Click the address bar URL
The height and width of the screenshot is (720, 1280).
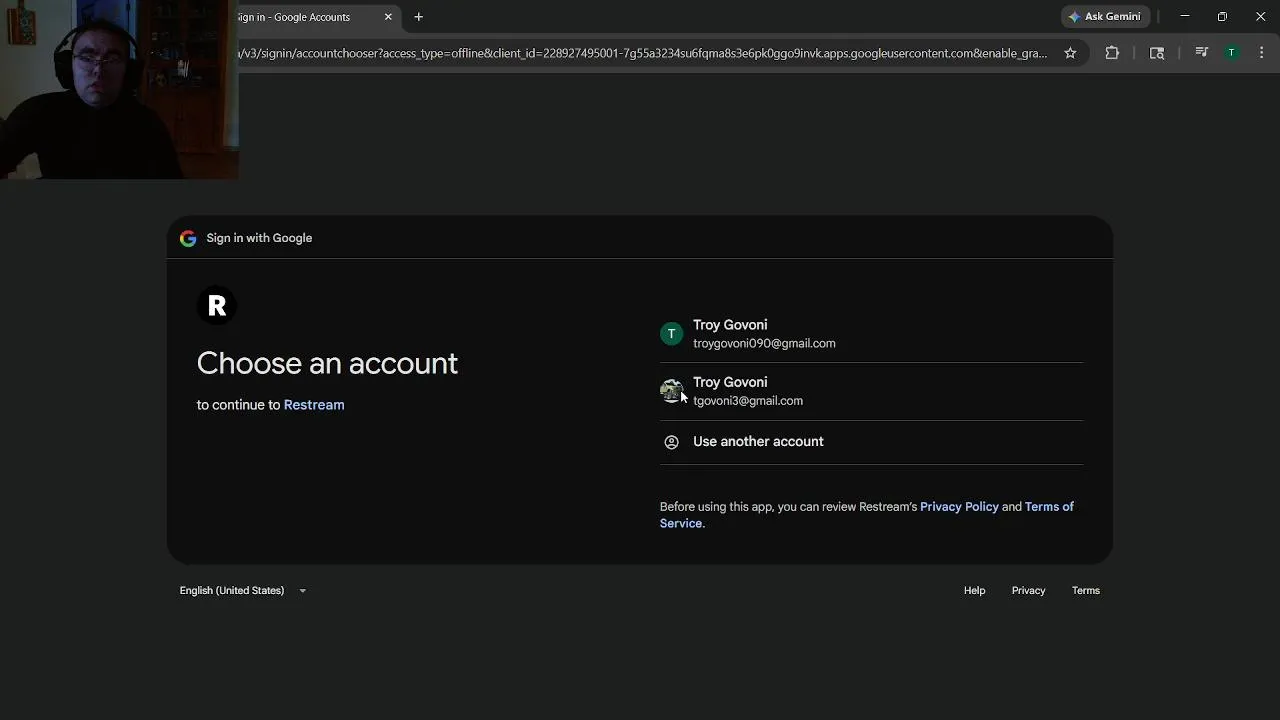coord(640,53)
